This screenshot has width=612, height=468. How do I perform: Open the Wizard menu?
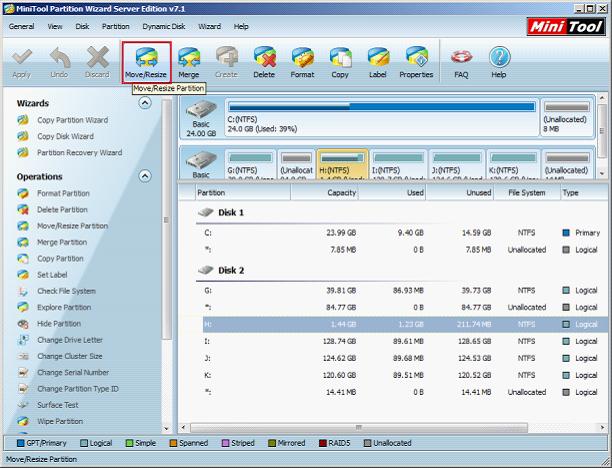click(x=210, y=27)
